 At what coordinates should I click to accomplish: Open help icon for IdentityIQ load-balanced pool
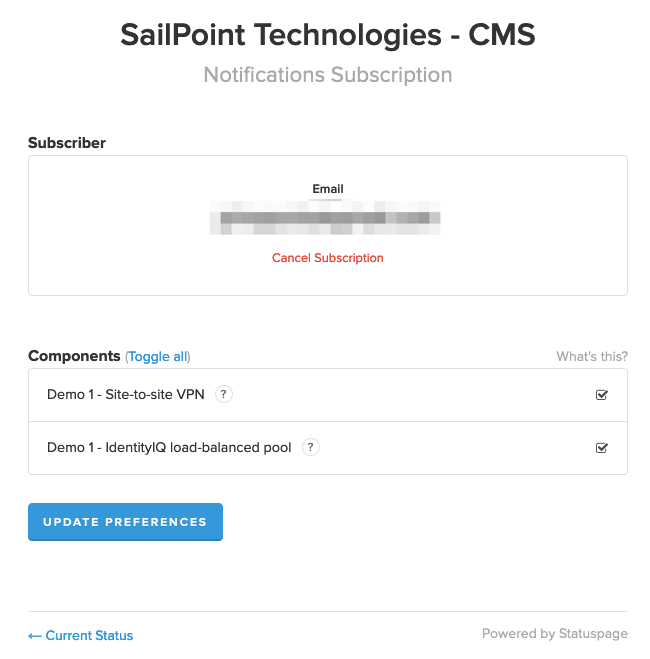pyautogui.click(x=311, y=447)
